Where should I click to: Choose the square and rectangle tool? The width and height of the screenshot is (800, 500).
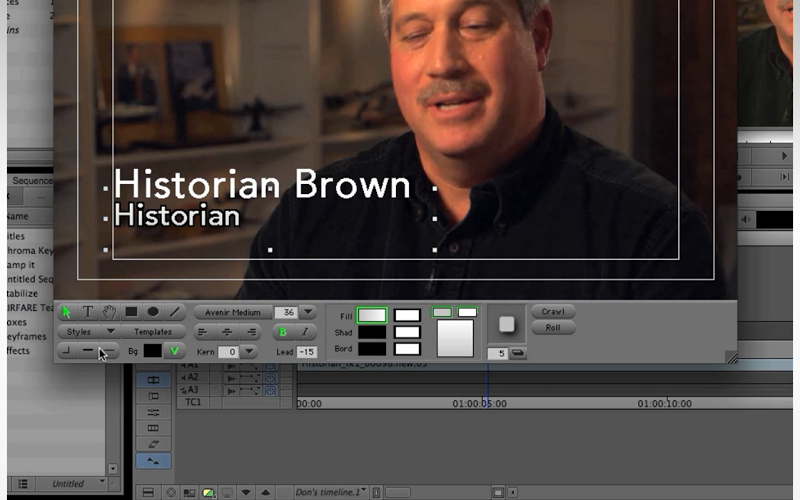(x=131, y=312)
